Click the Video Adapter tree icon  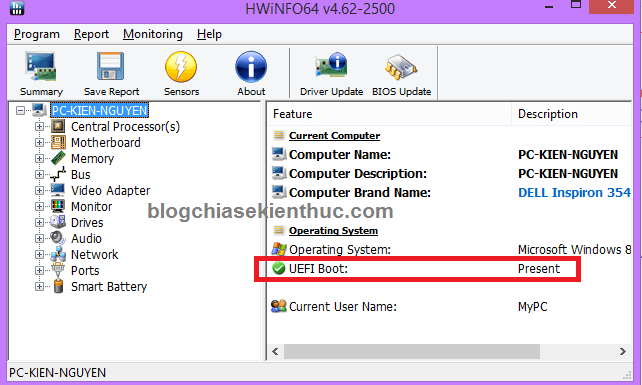click(x=58, y=190)
